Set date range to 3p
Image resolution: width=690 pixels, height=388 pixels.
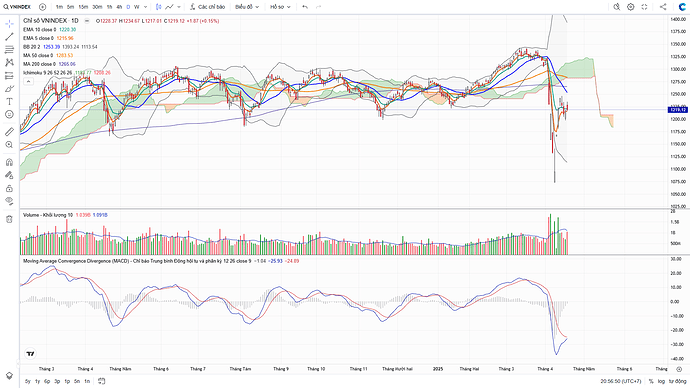(57, 381)
